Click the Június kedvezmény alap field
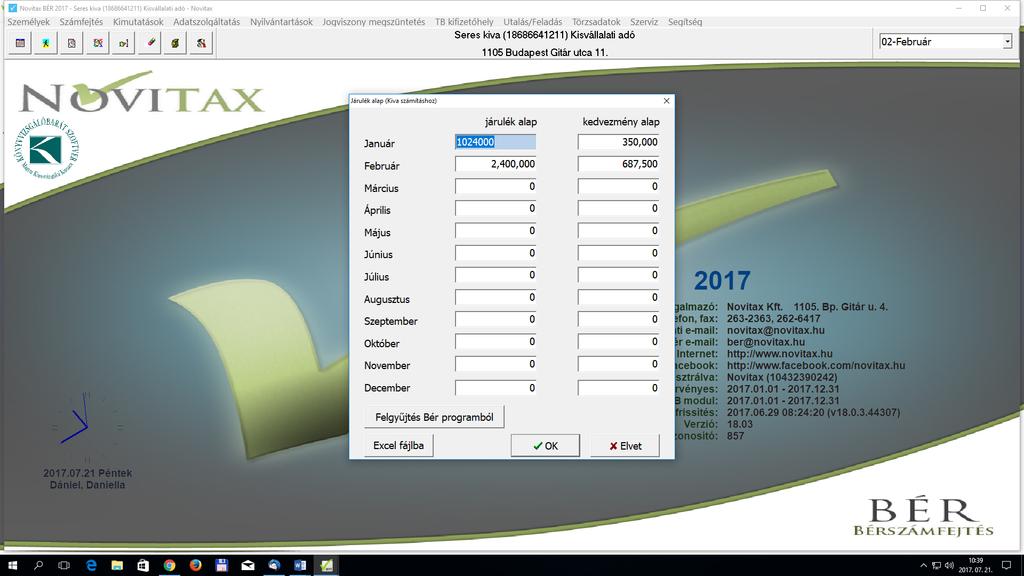 point(618,253)
